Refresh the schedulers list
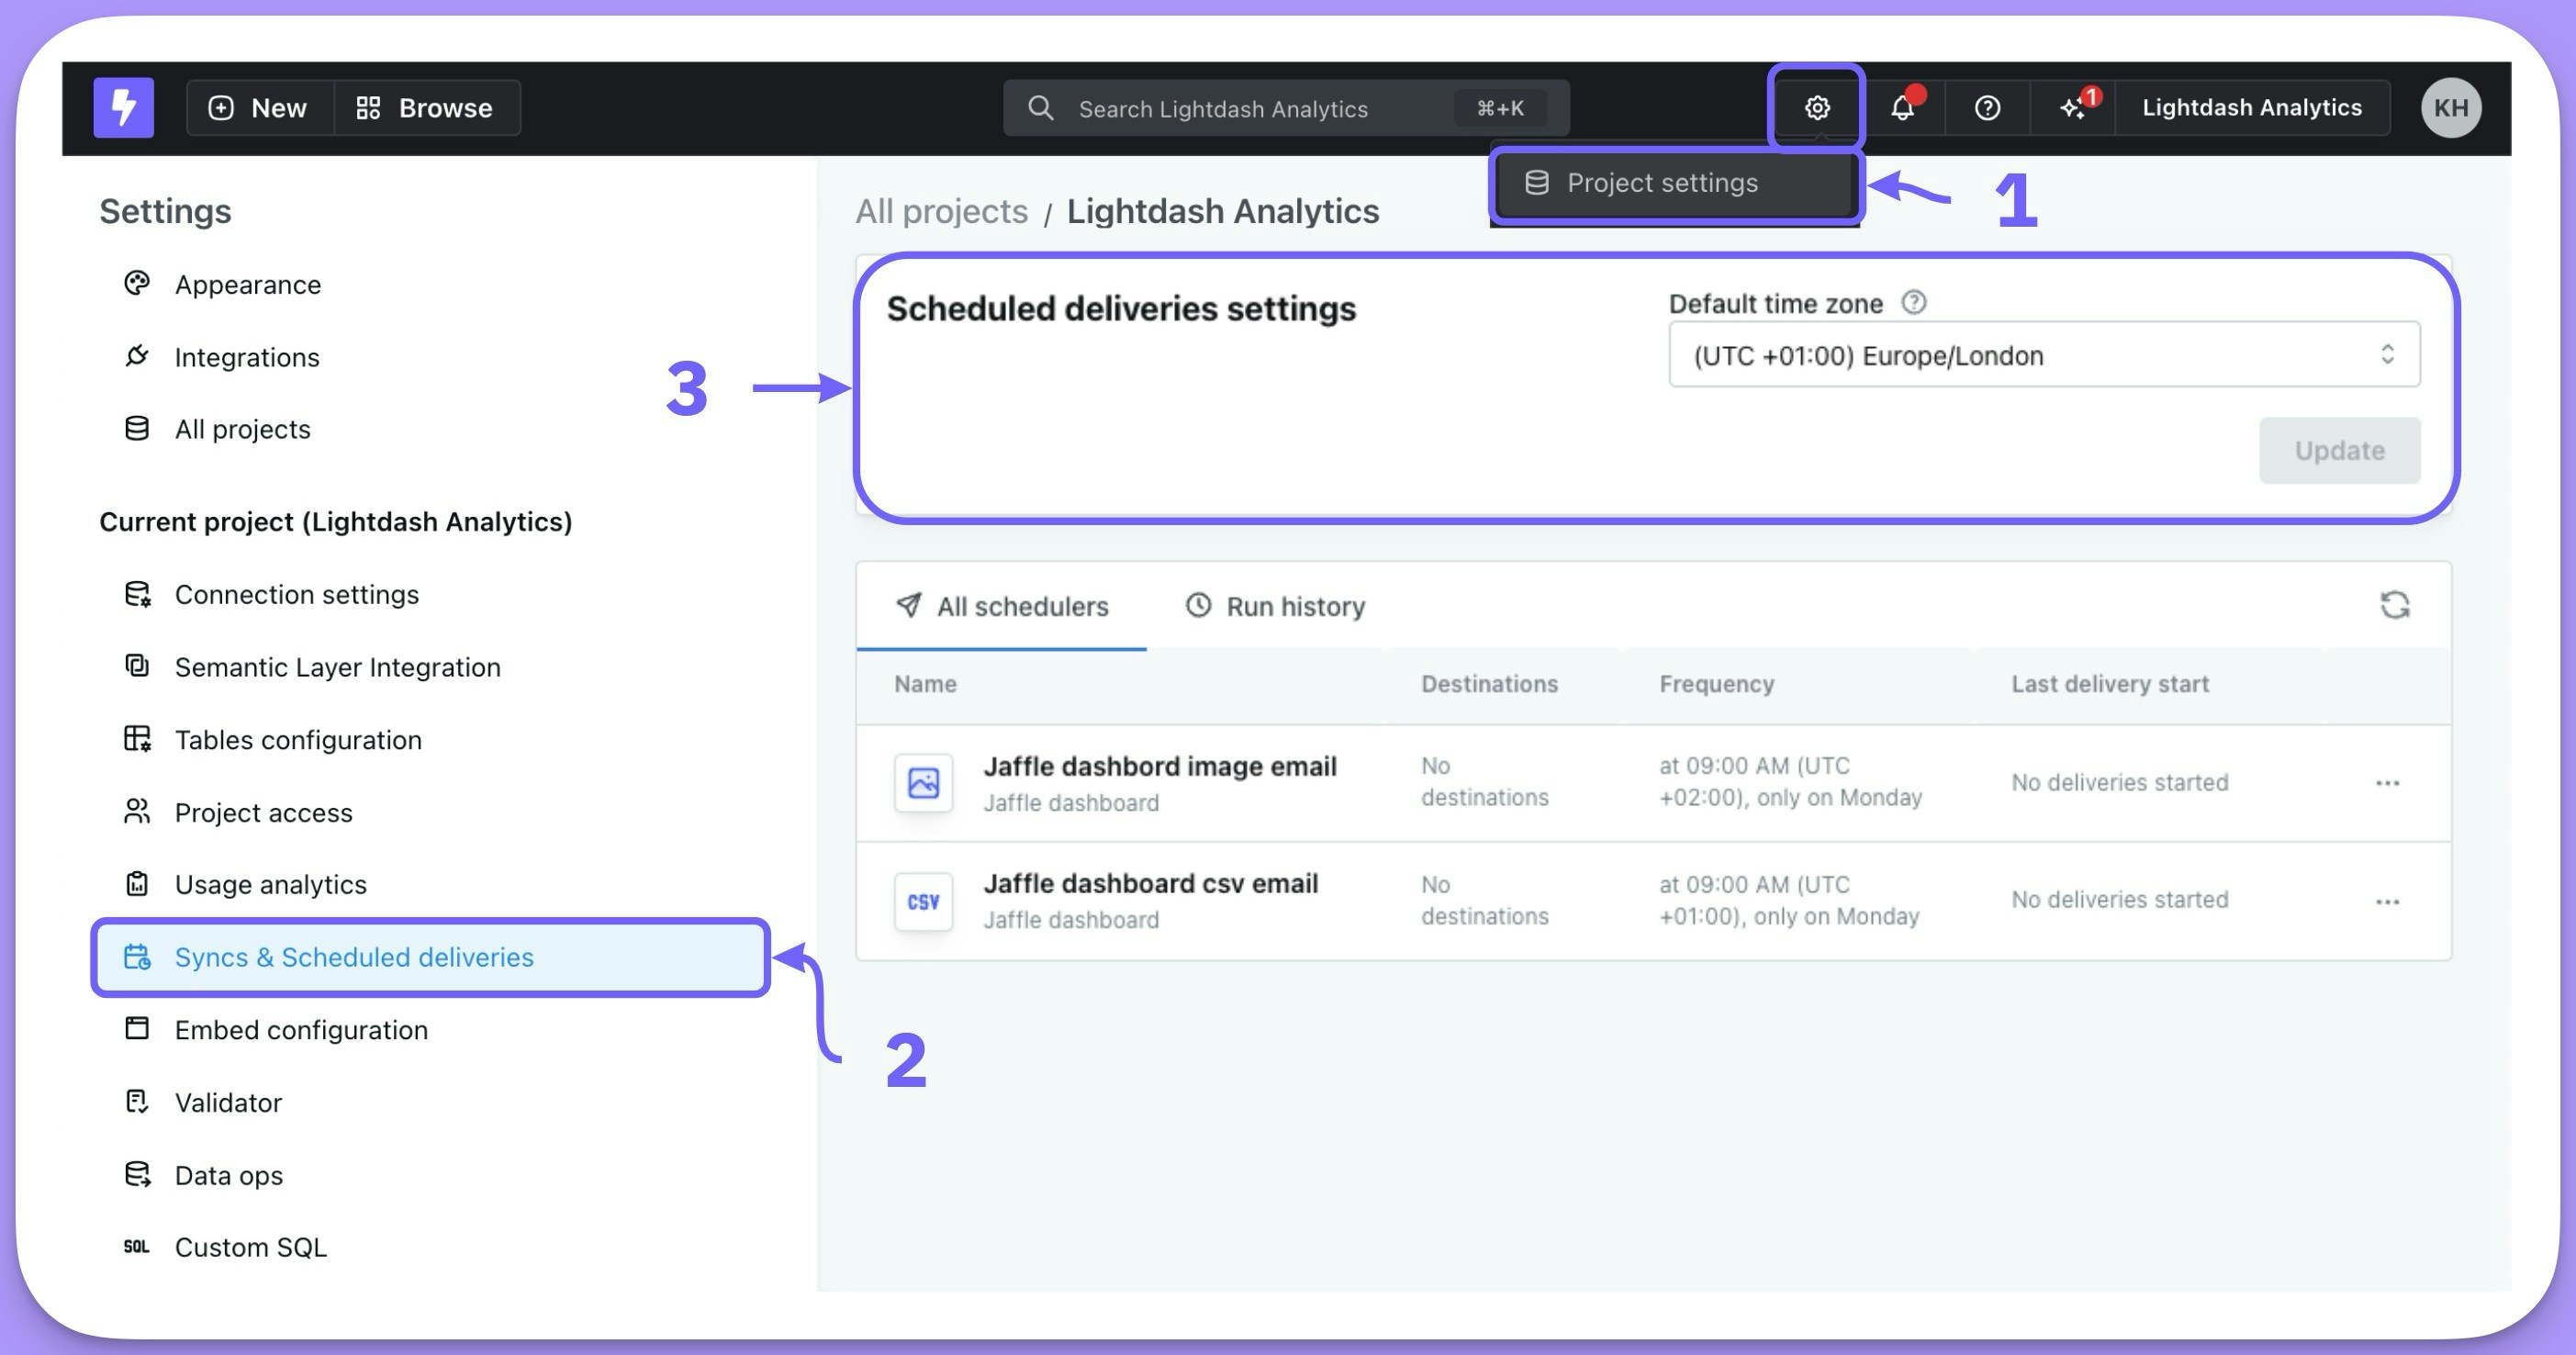 [x=2394, y=605]
